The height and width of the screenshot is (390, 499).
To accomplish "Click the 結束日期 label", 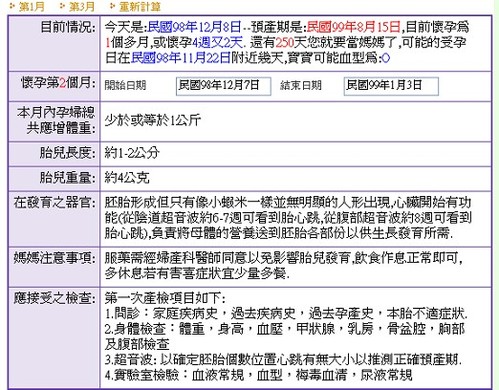I will pyautogui.click(x=301, y=86).
